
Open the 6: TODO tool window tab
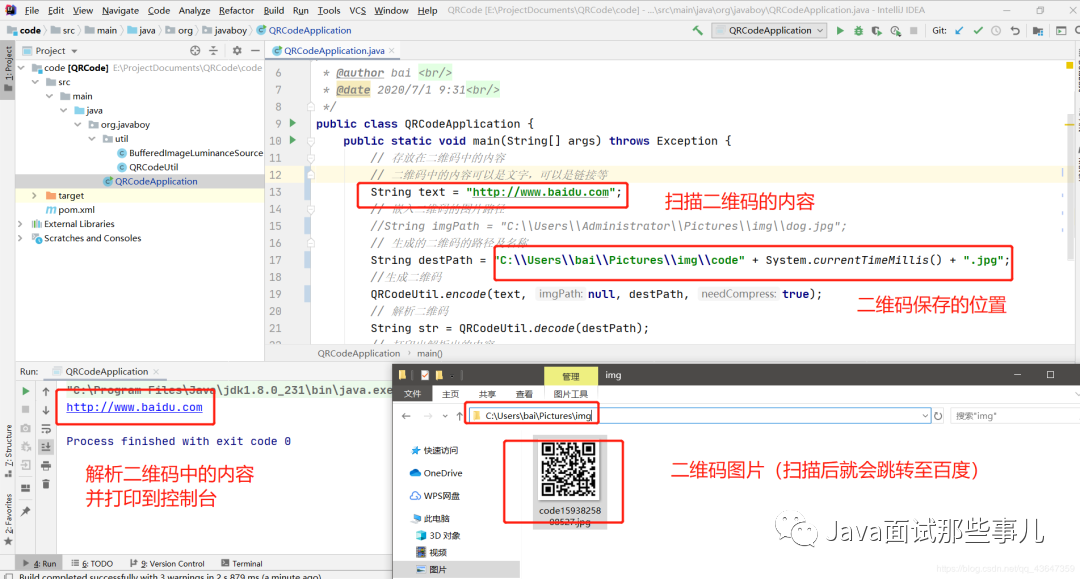coord(92,563)
